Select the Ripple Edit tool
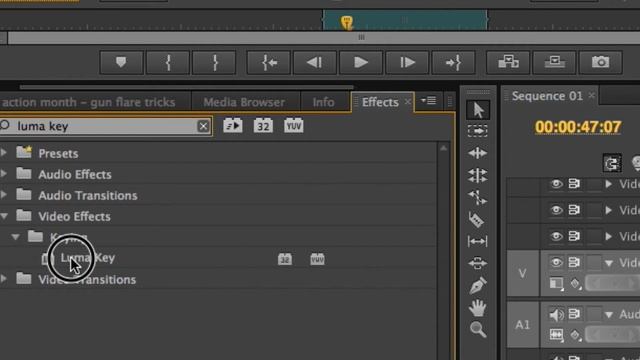The height and width of the screenshot is (360, 640). point(478,153)
